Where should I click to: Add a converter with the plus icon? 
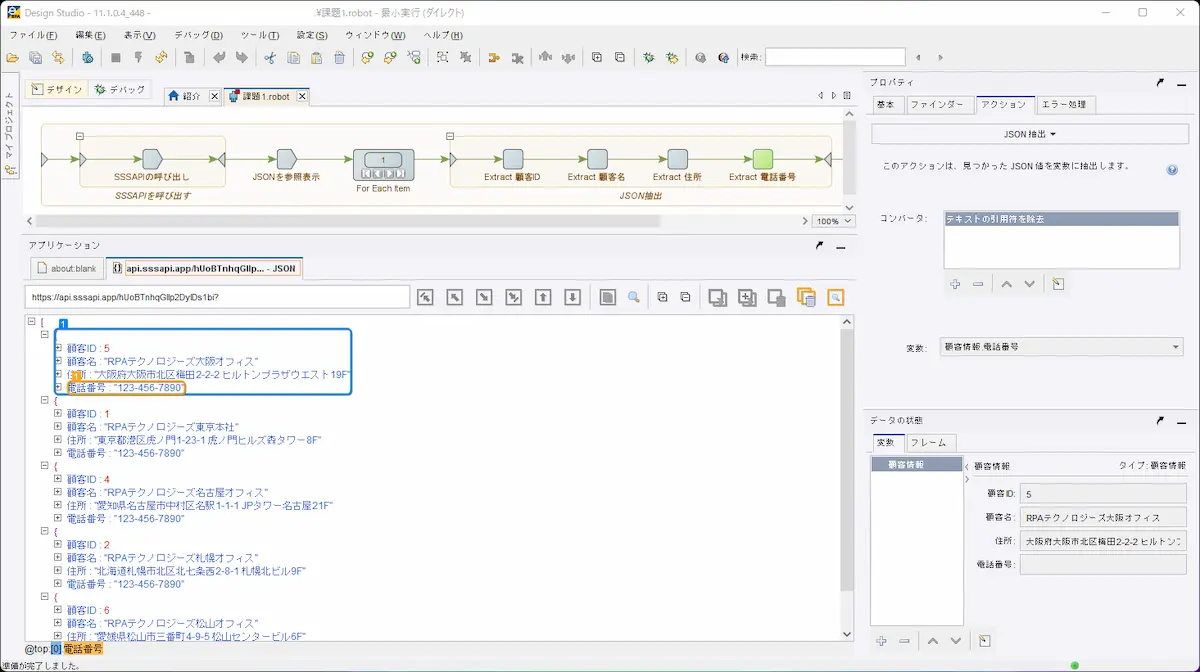pyautogui.click(x=955, y=284)
